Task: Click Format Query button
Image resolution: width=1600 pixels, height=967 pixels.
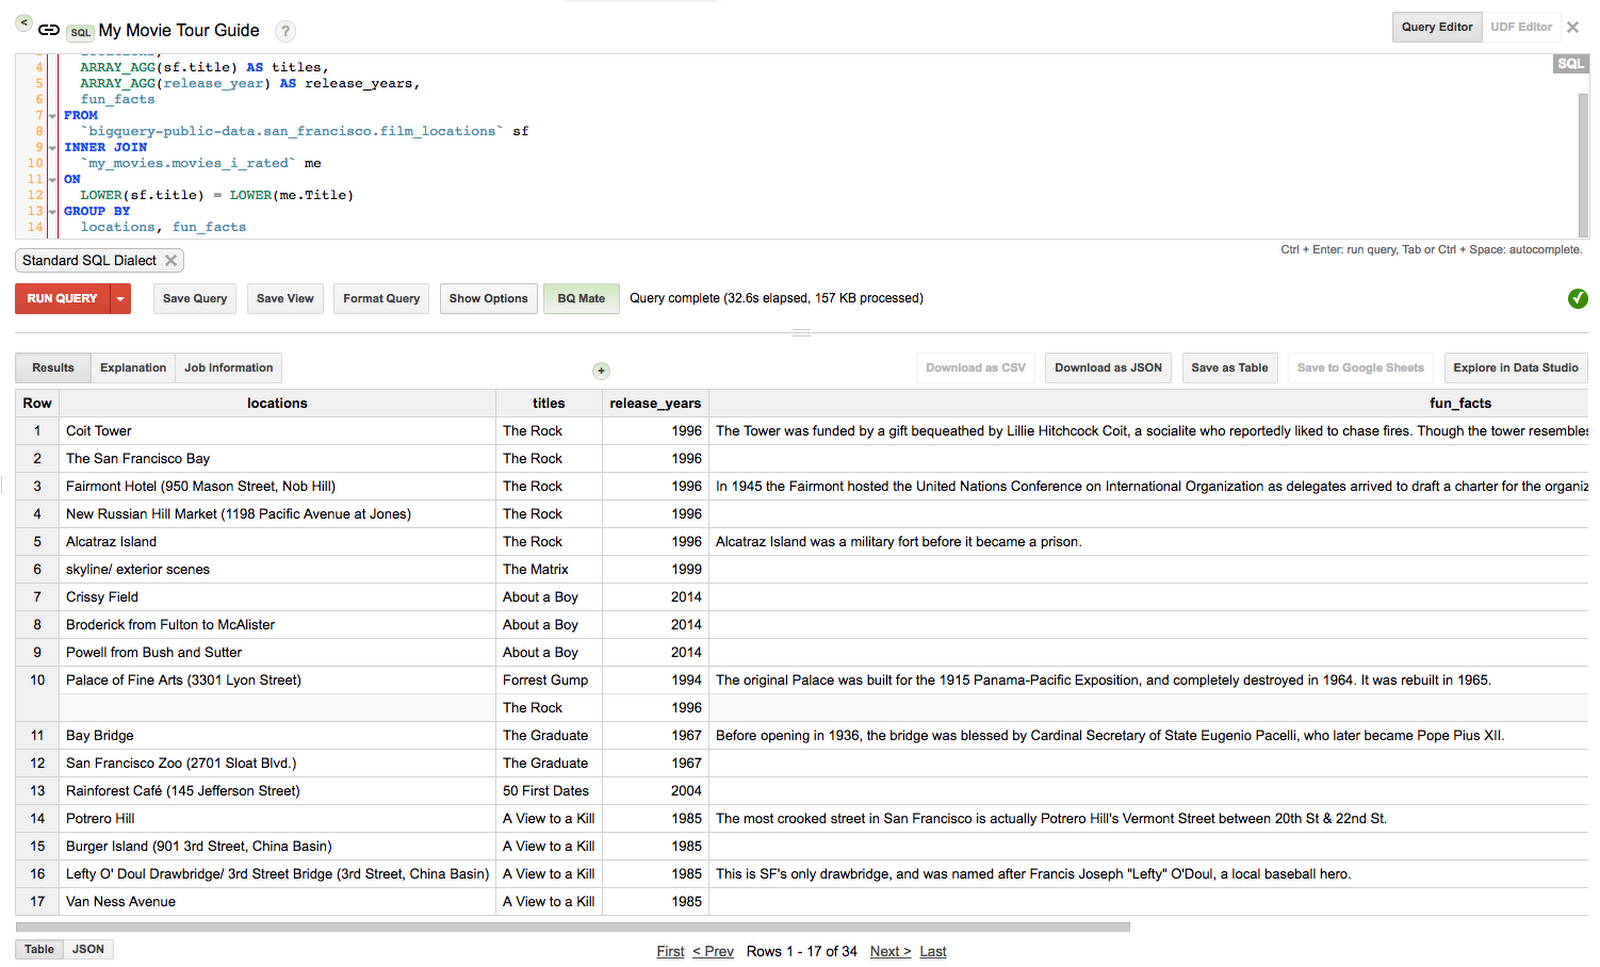Action: 381,298
